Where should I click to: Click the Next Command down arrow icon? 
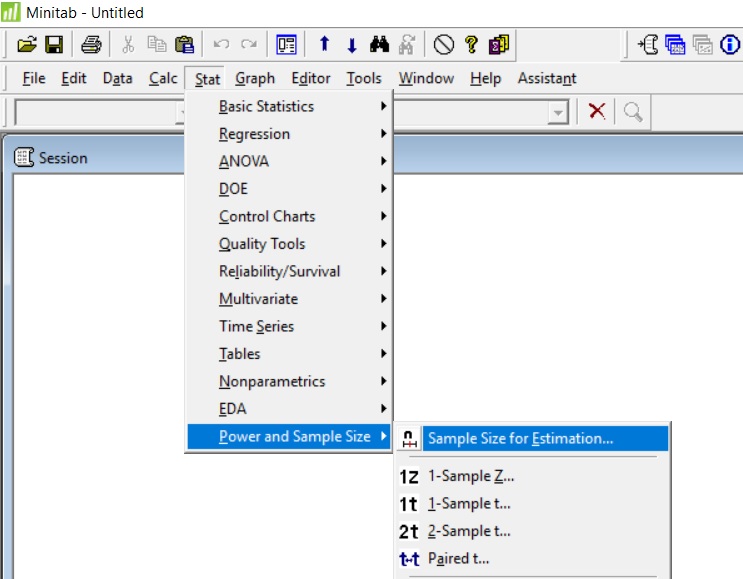[x=352, y=45]
